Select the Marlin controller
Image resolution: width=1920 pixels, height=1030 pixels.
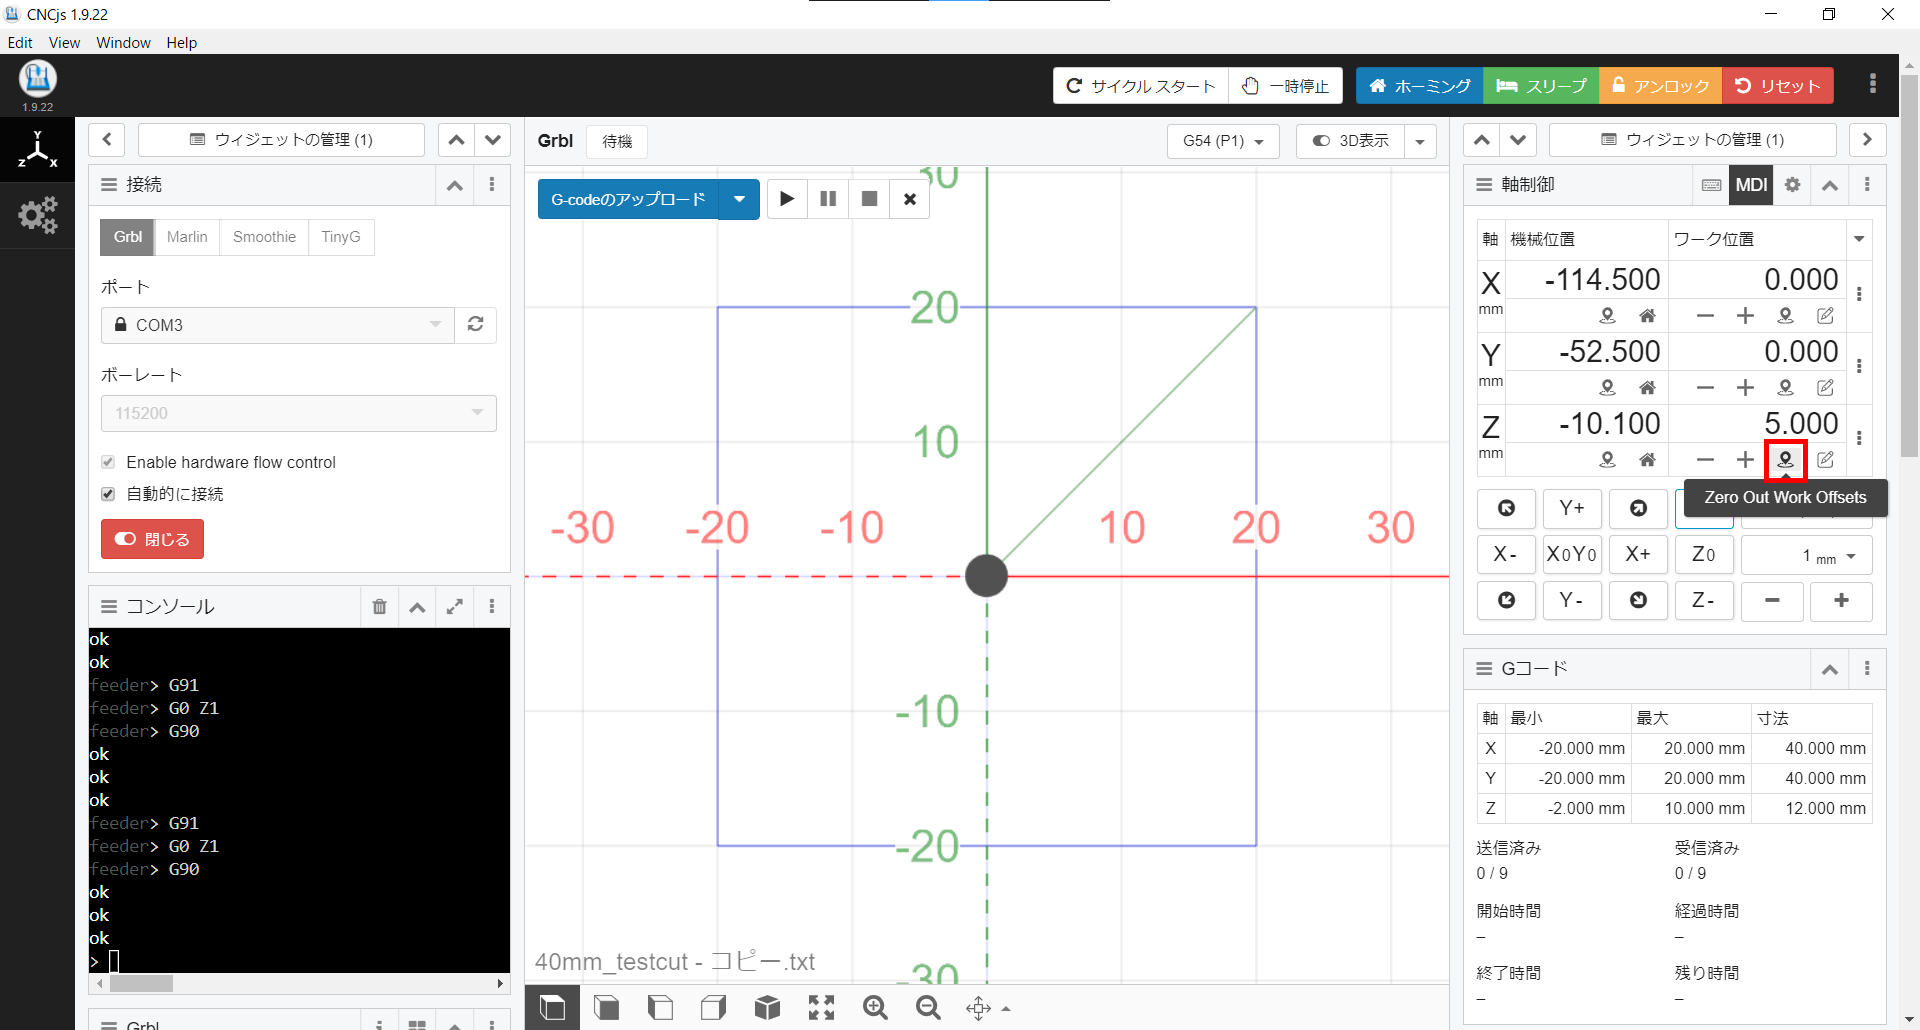pyautogui.click(x=187, y=237)
